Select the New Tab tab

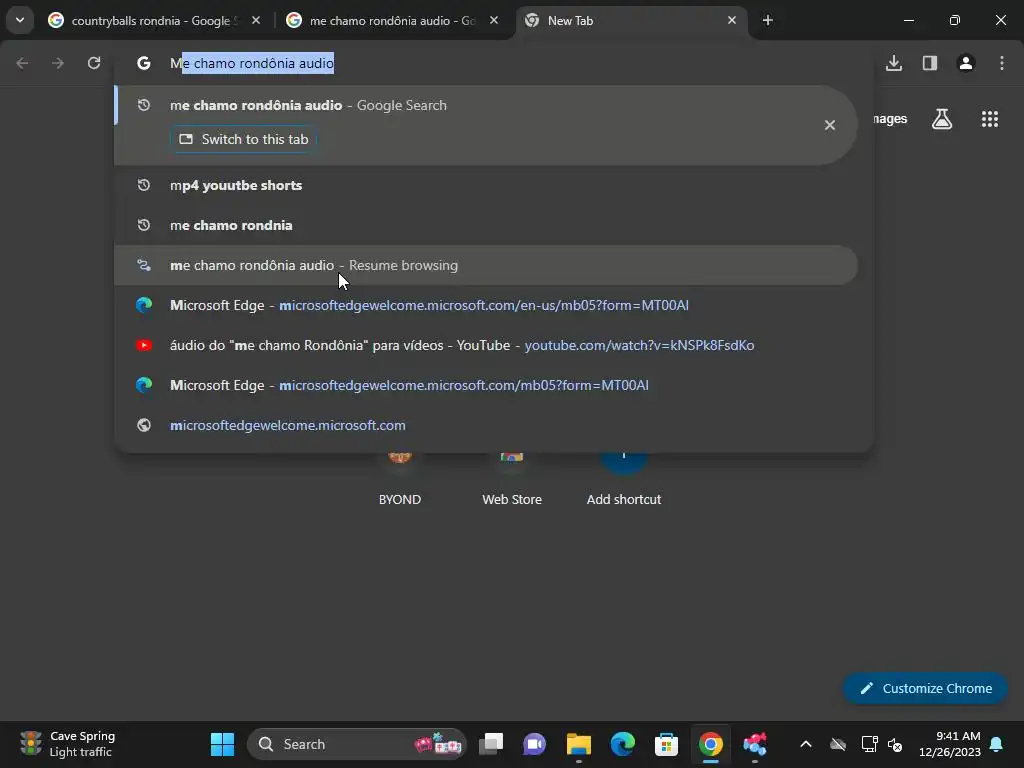pos(630,21)
